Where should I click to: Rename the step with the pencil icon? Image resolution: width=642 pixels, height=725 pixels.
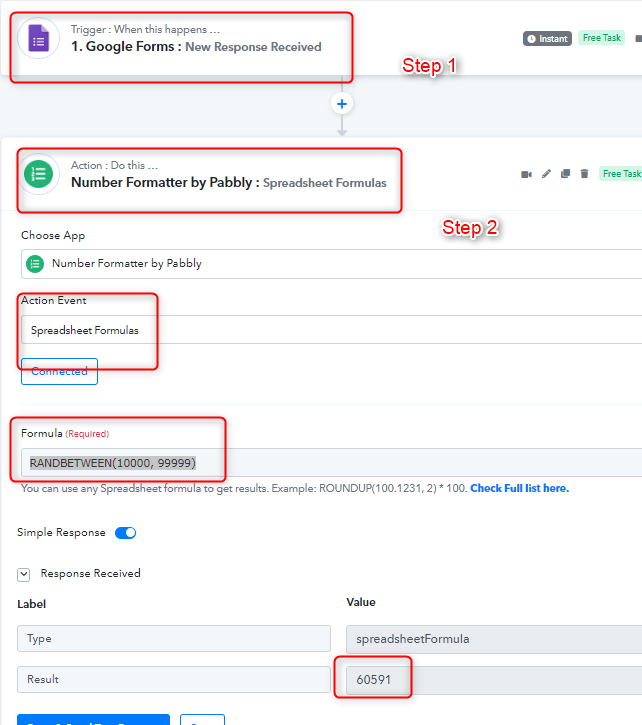click(x=546, y=174)
